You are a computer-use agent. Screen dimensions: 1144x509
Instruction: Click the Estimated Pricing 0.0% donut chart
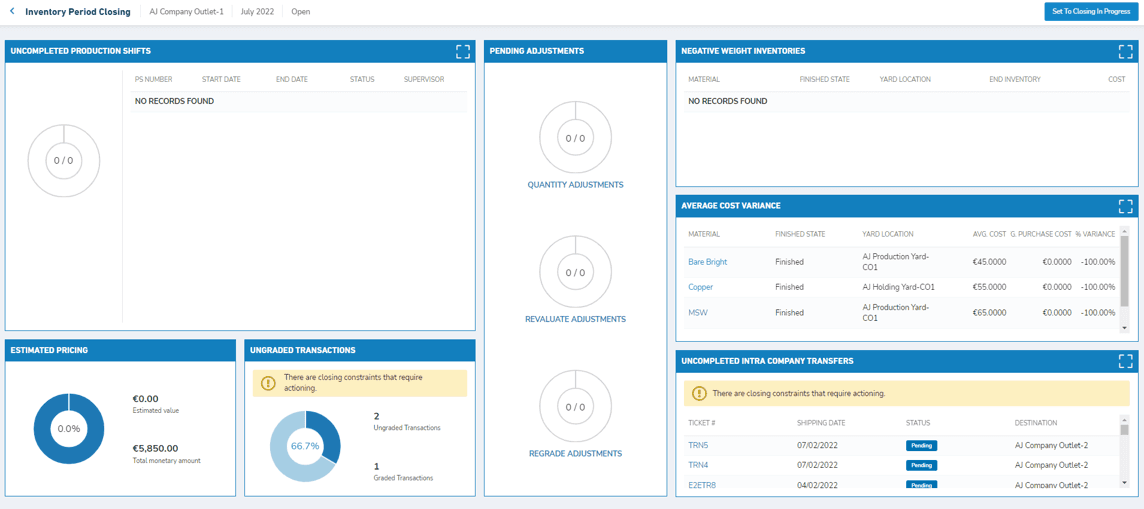pyautogui.click(x=69, y=429)
